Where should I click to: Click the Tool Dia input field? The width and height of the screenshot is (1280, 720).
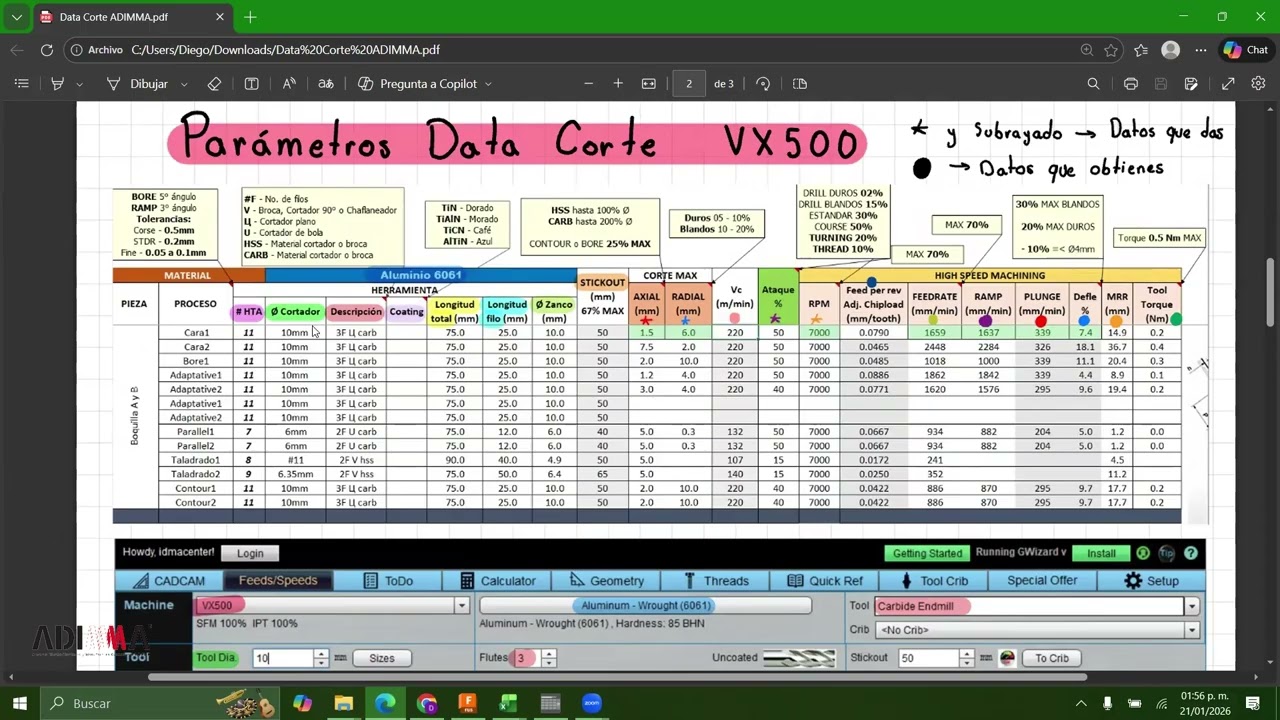click(284, 658)
